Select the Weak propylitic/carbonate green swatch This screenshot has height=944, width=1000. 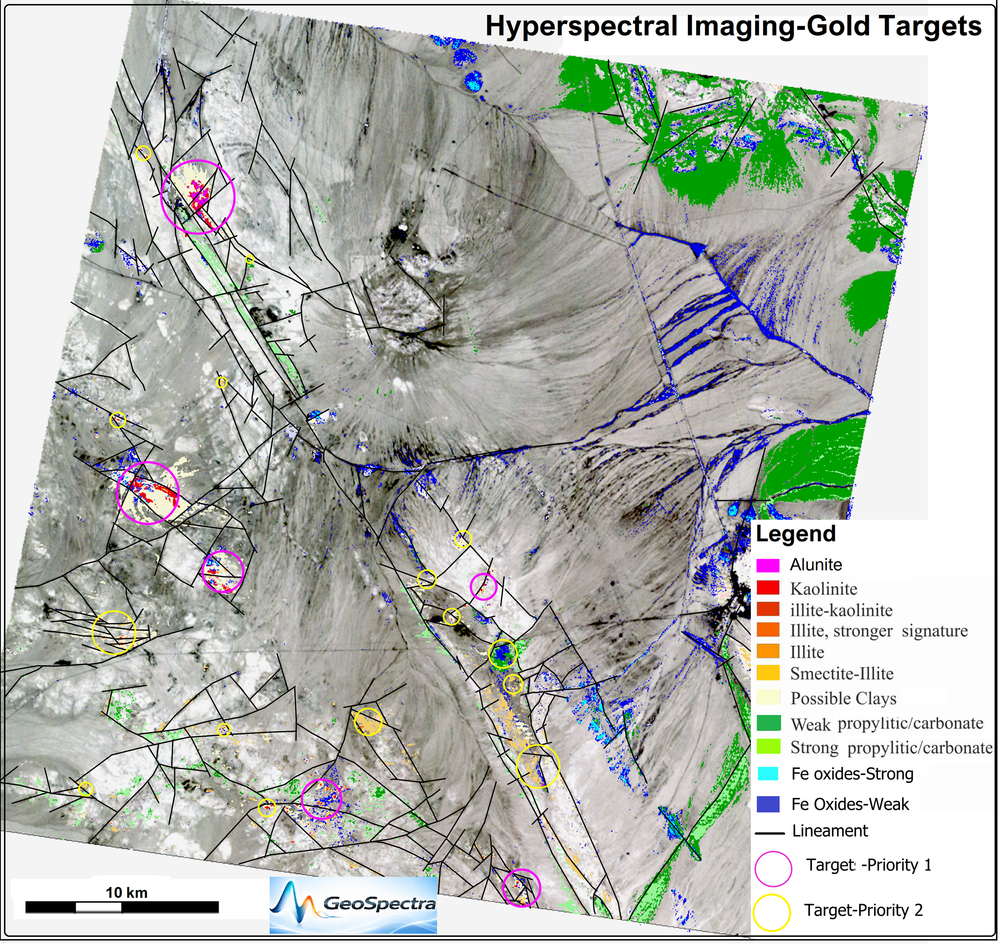768,723
